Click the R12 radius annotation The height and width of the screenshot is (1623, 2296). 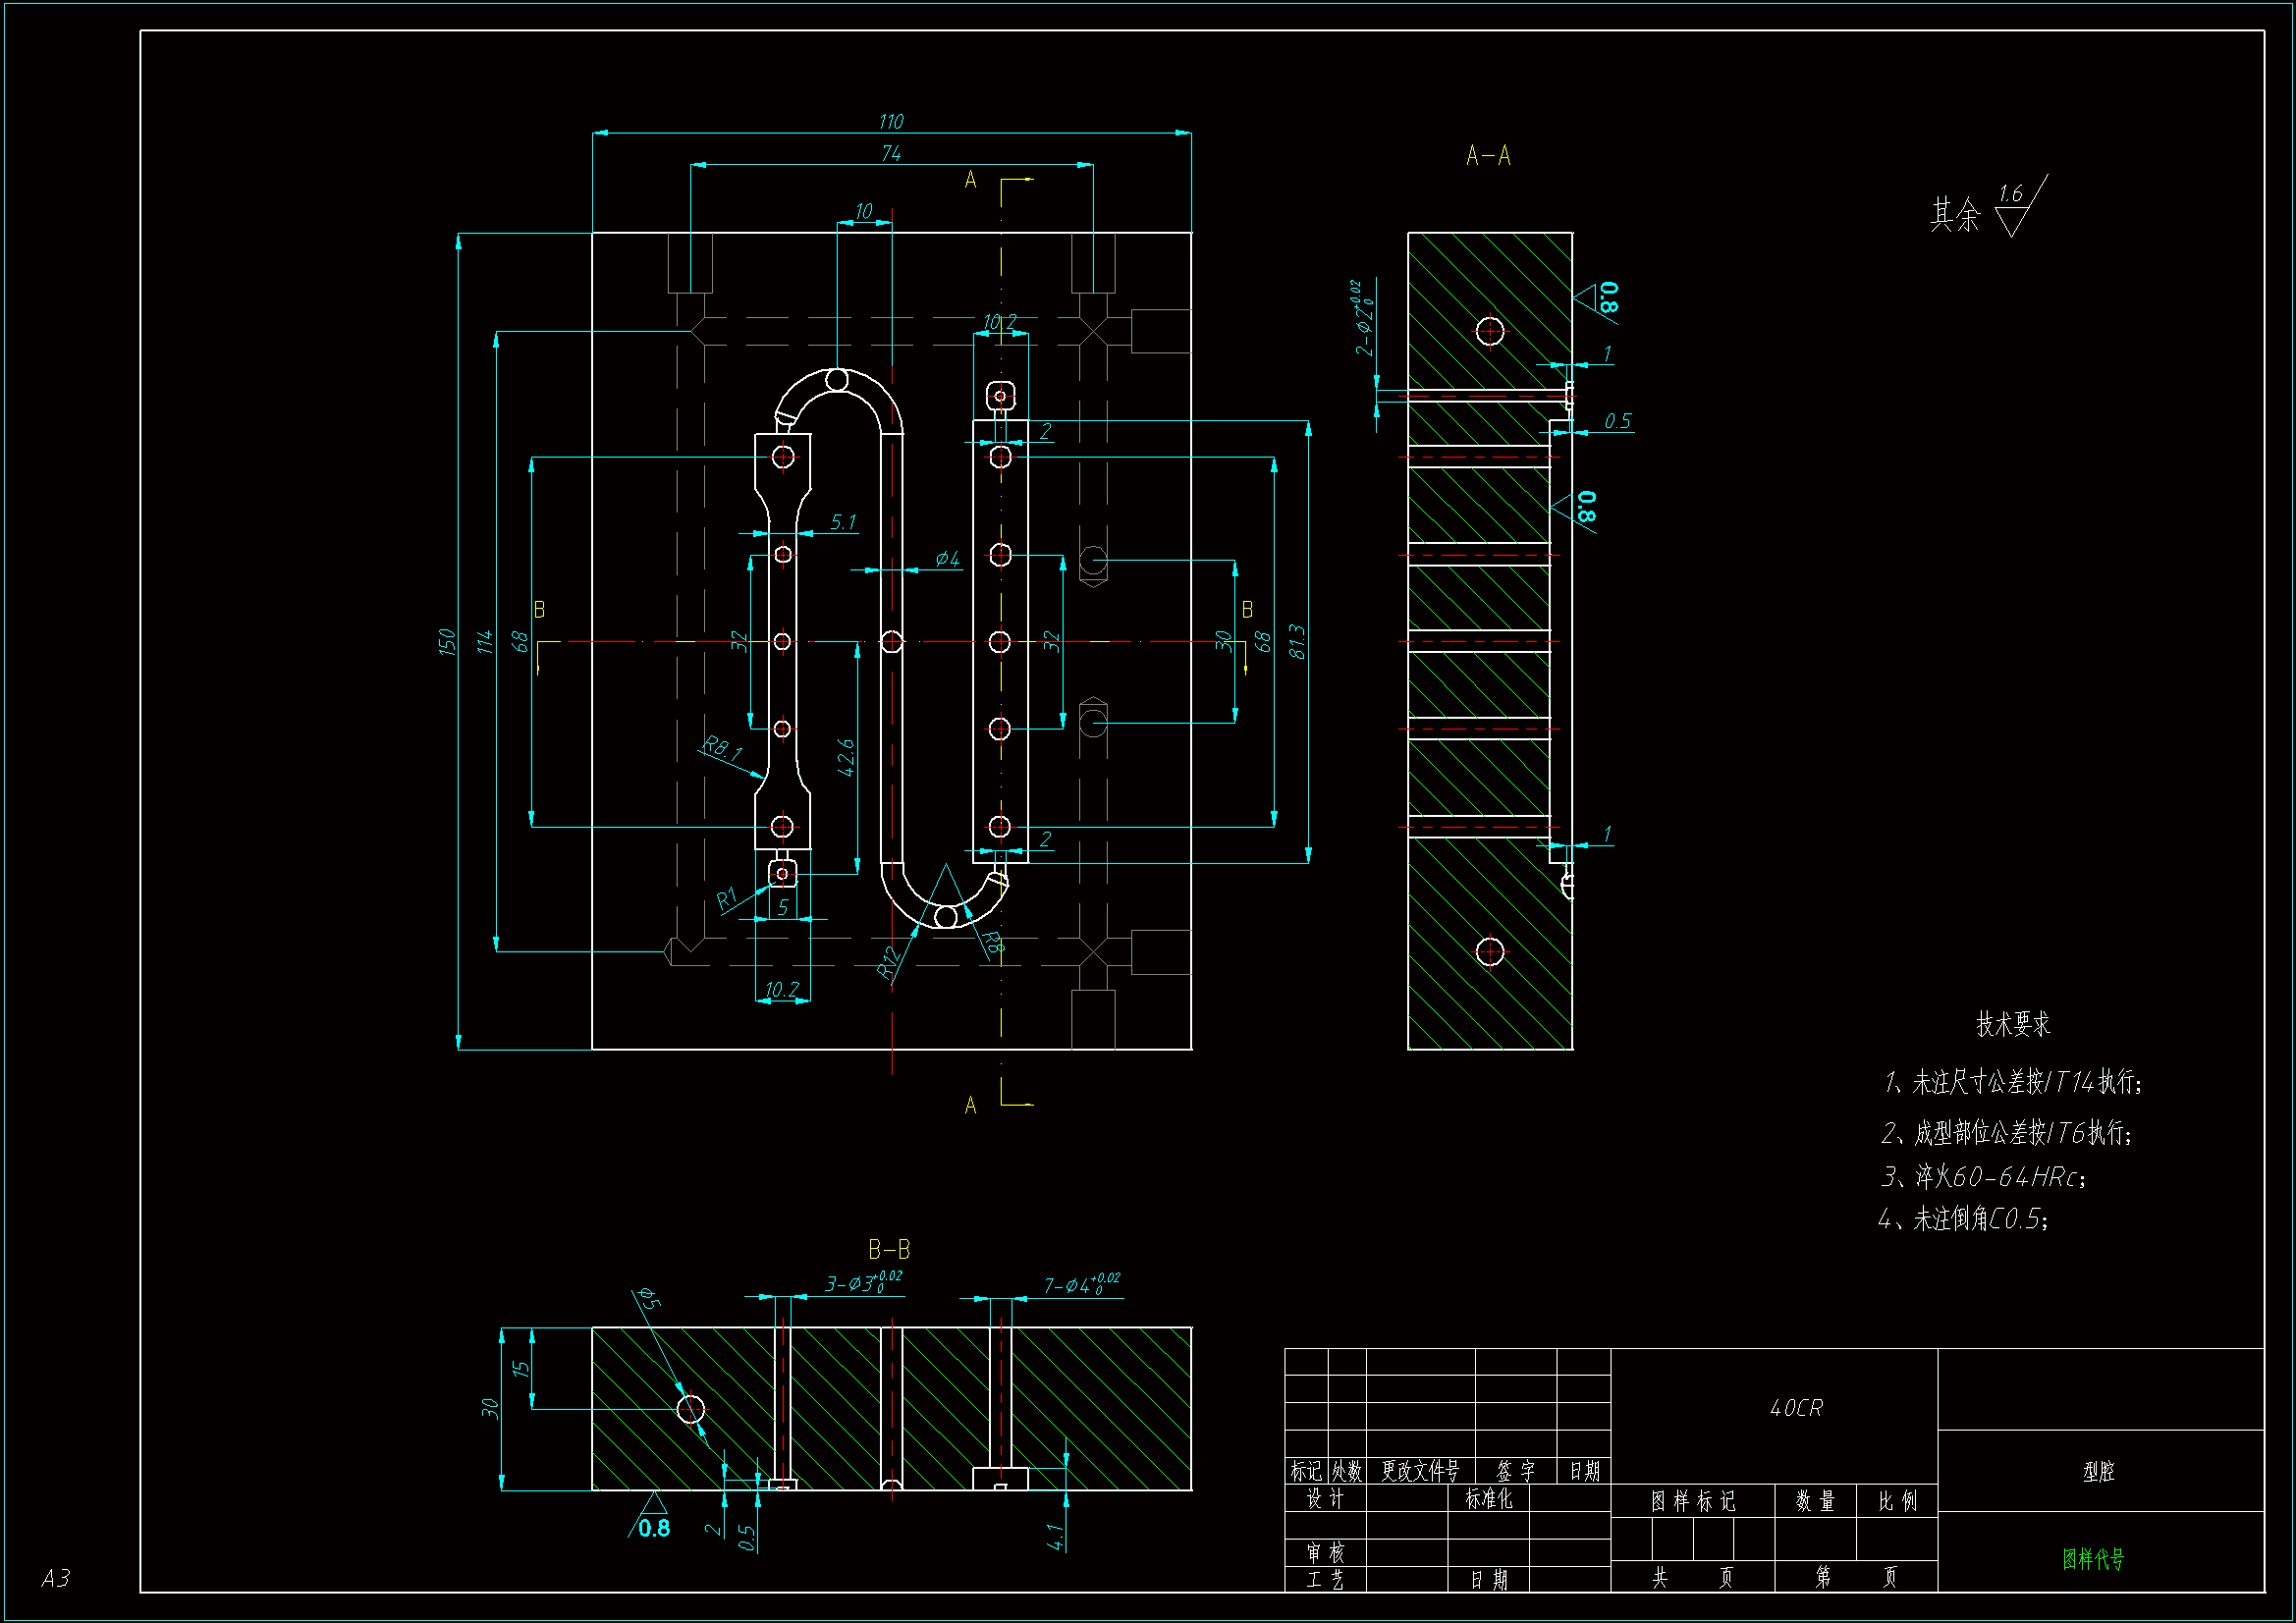coord(888,961)
